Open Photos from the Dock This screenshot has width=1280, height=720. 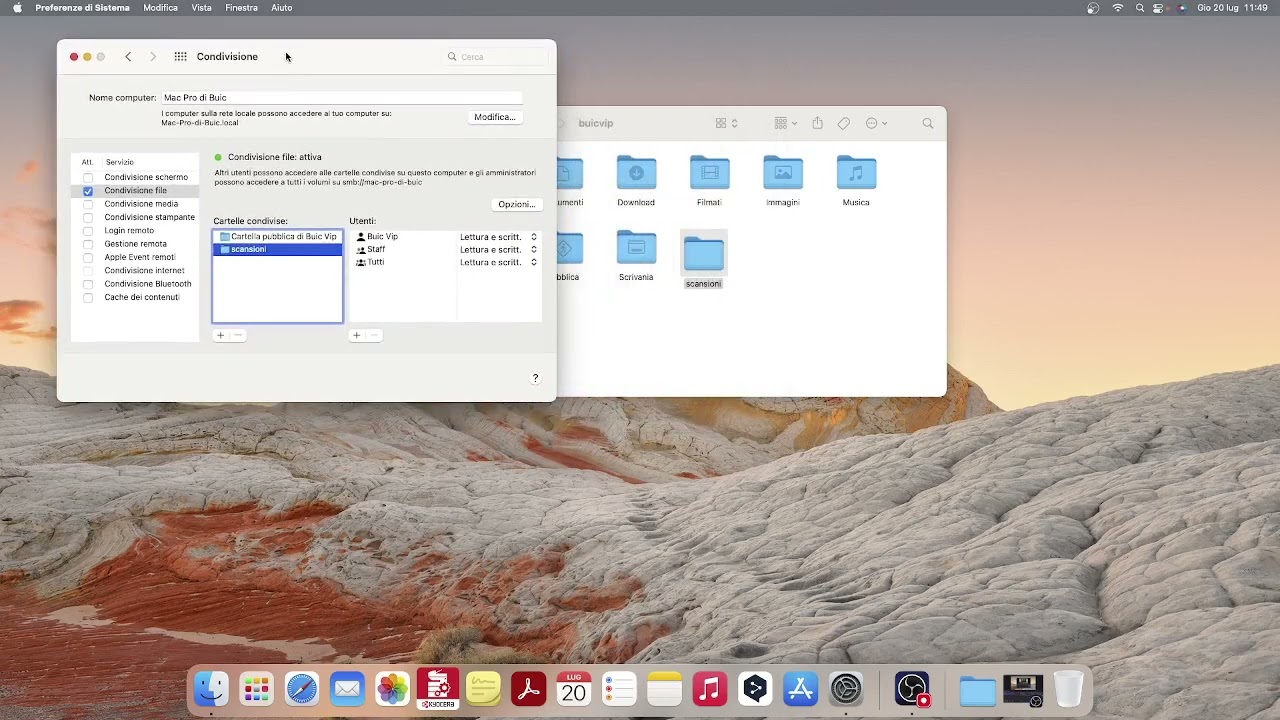coord(393,689)
